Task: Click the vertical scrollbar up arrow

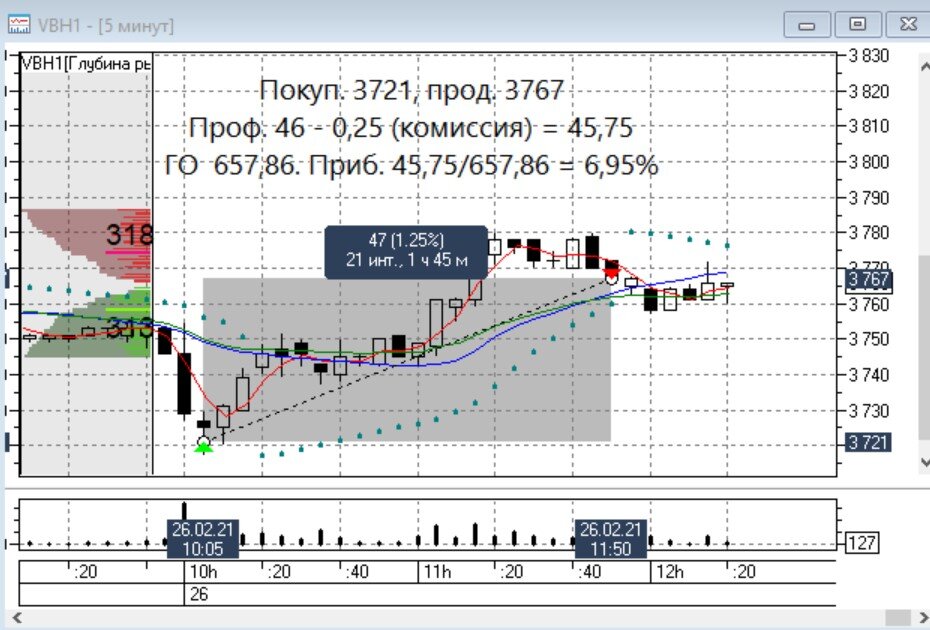Action: pyautogui.click(x=924, y=65)
